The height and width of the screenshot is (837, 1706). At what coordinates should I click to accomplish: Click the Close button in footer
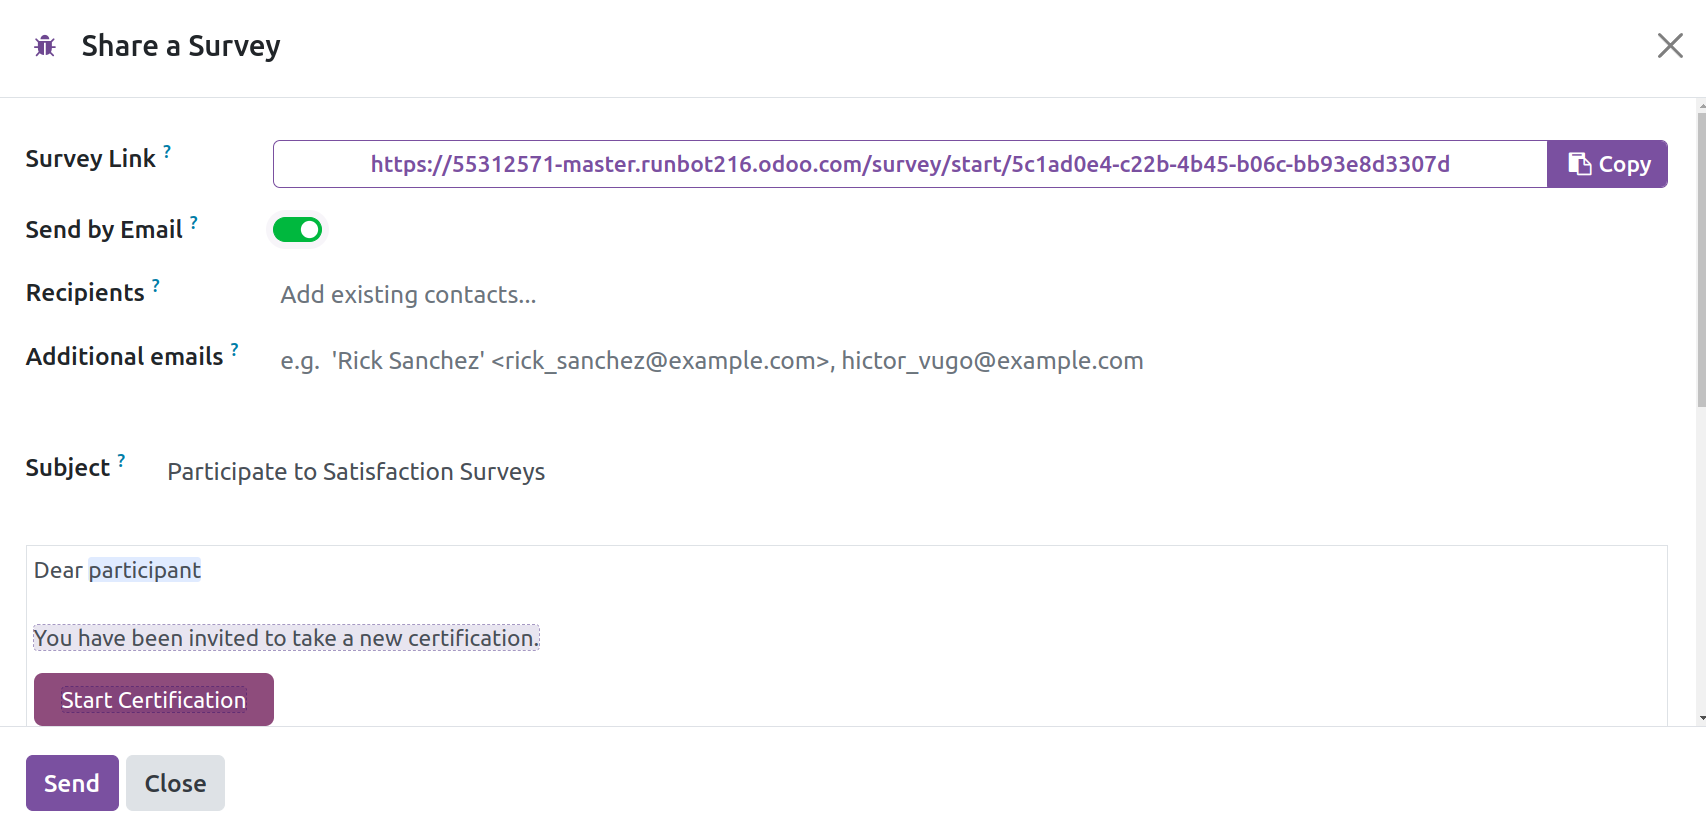tap(175, 783)
